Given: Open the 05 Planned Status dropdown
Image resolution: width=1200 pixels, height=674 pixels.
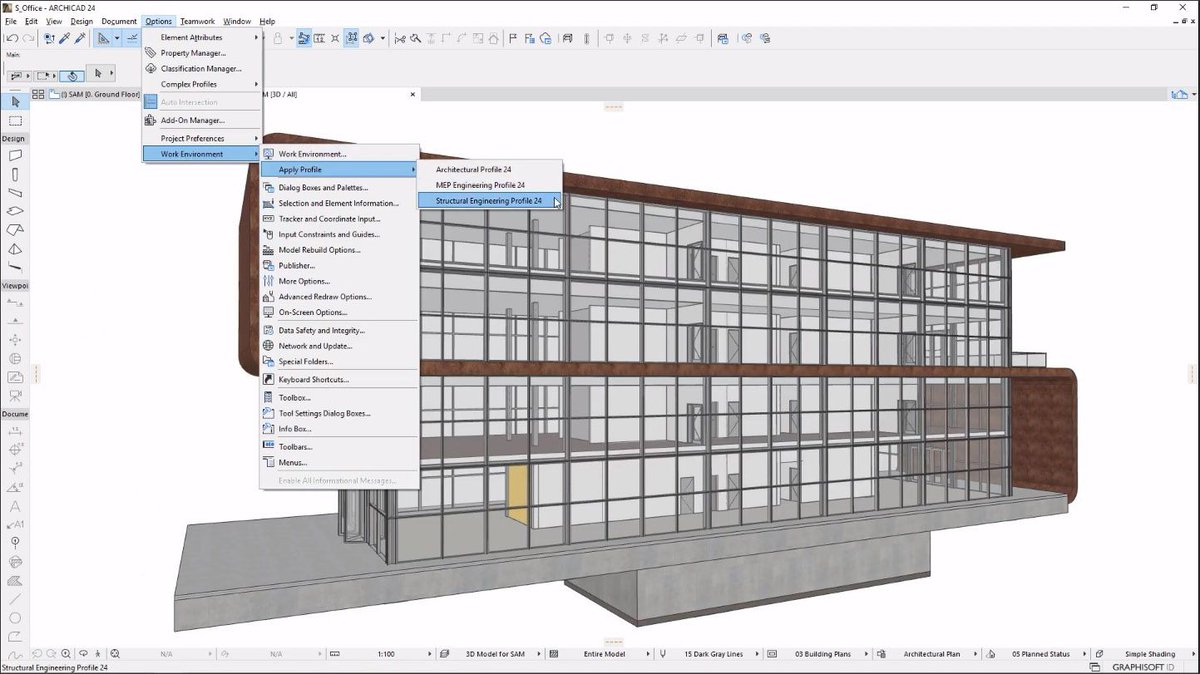Looking at the screenshot, I should [1044, 653].
